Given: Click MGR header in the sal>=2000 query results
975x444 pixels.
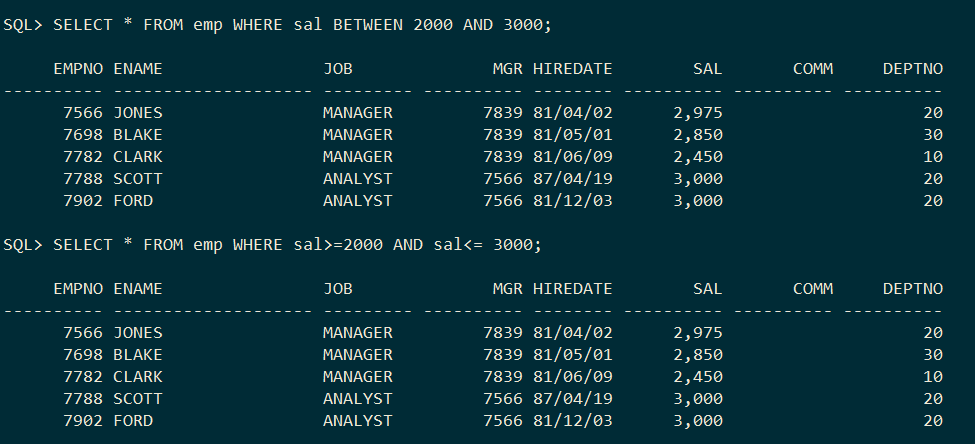Looking at the screenshot, I should (x=507, y=289).
